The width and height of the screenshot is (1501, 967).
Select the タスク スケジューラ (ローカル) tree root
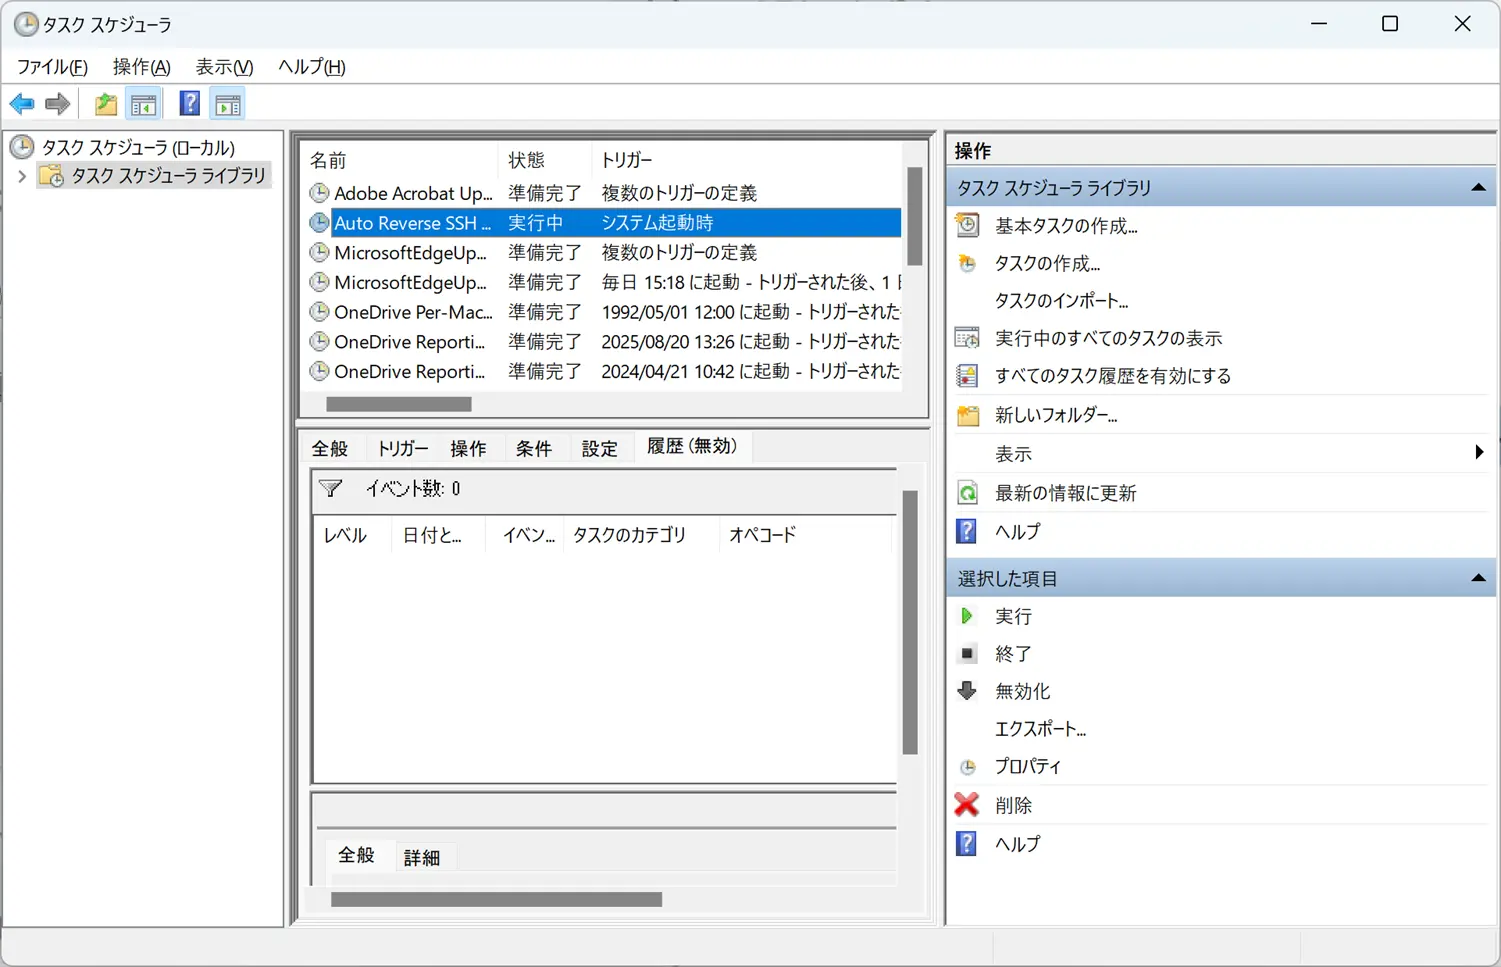click(x=138, y=148)
